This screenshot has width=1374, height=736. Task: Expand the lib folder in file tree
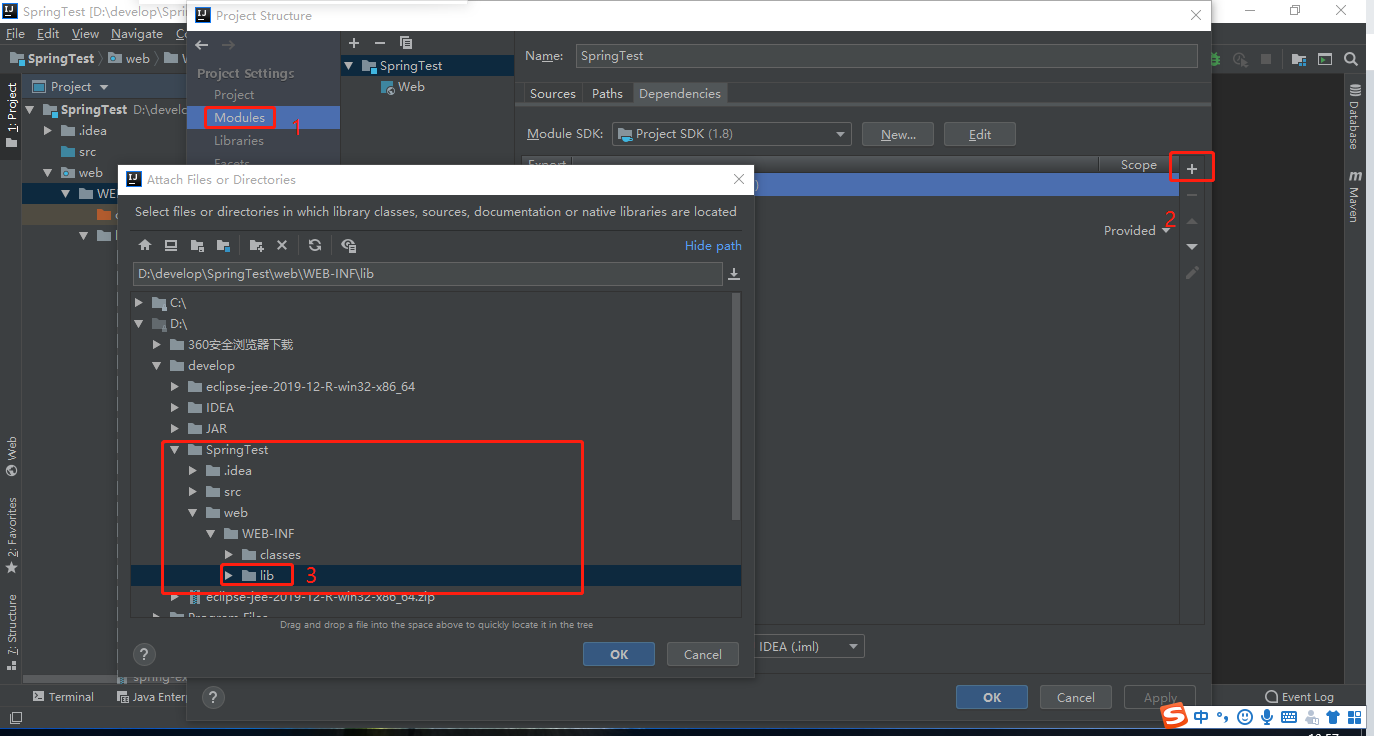pyautogui.click(x=228, y=575)
